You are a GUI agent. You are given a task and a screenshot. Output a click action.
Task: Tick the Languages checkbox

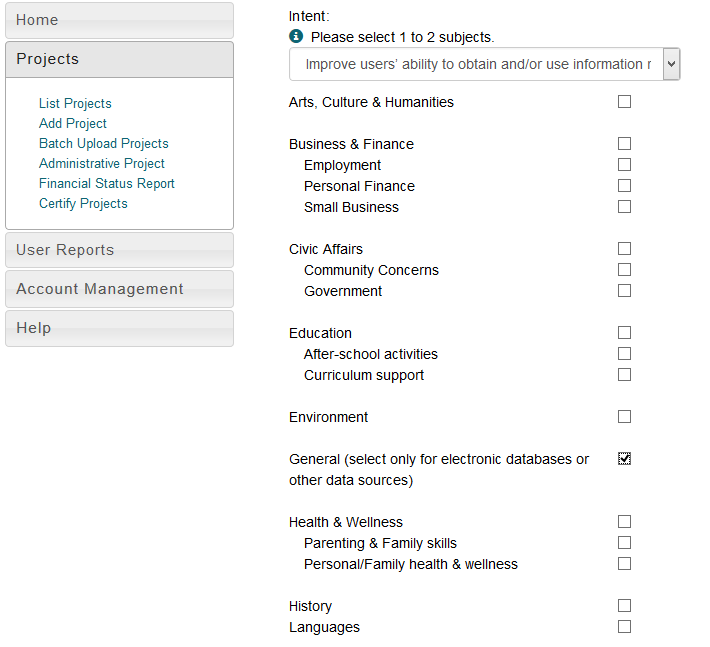coord(624,627)
